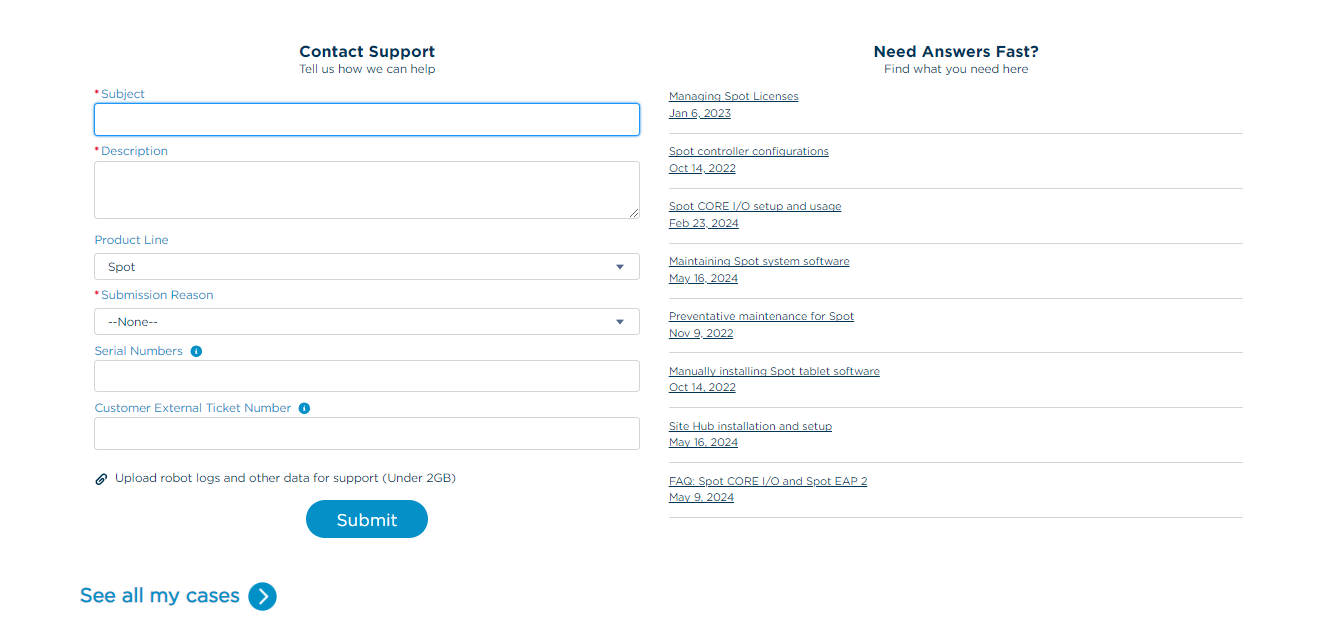The height and width of the screenshot is (641, 1329).
Task: Open the Product Line dropdown
Action: click(x=366, y=267)
